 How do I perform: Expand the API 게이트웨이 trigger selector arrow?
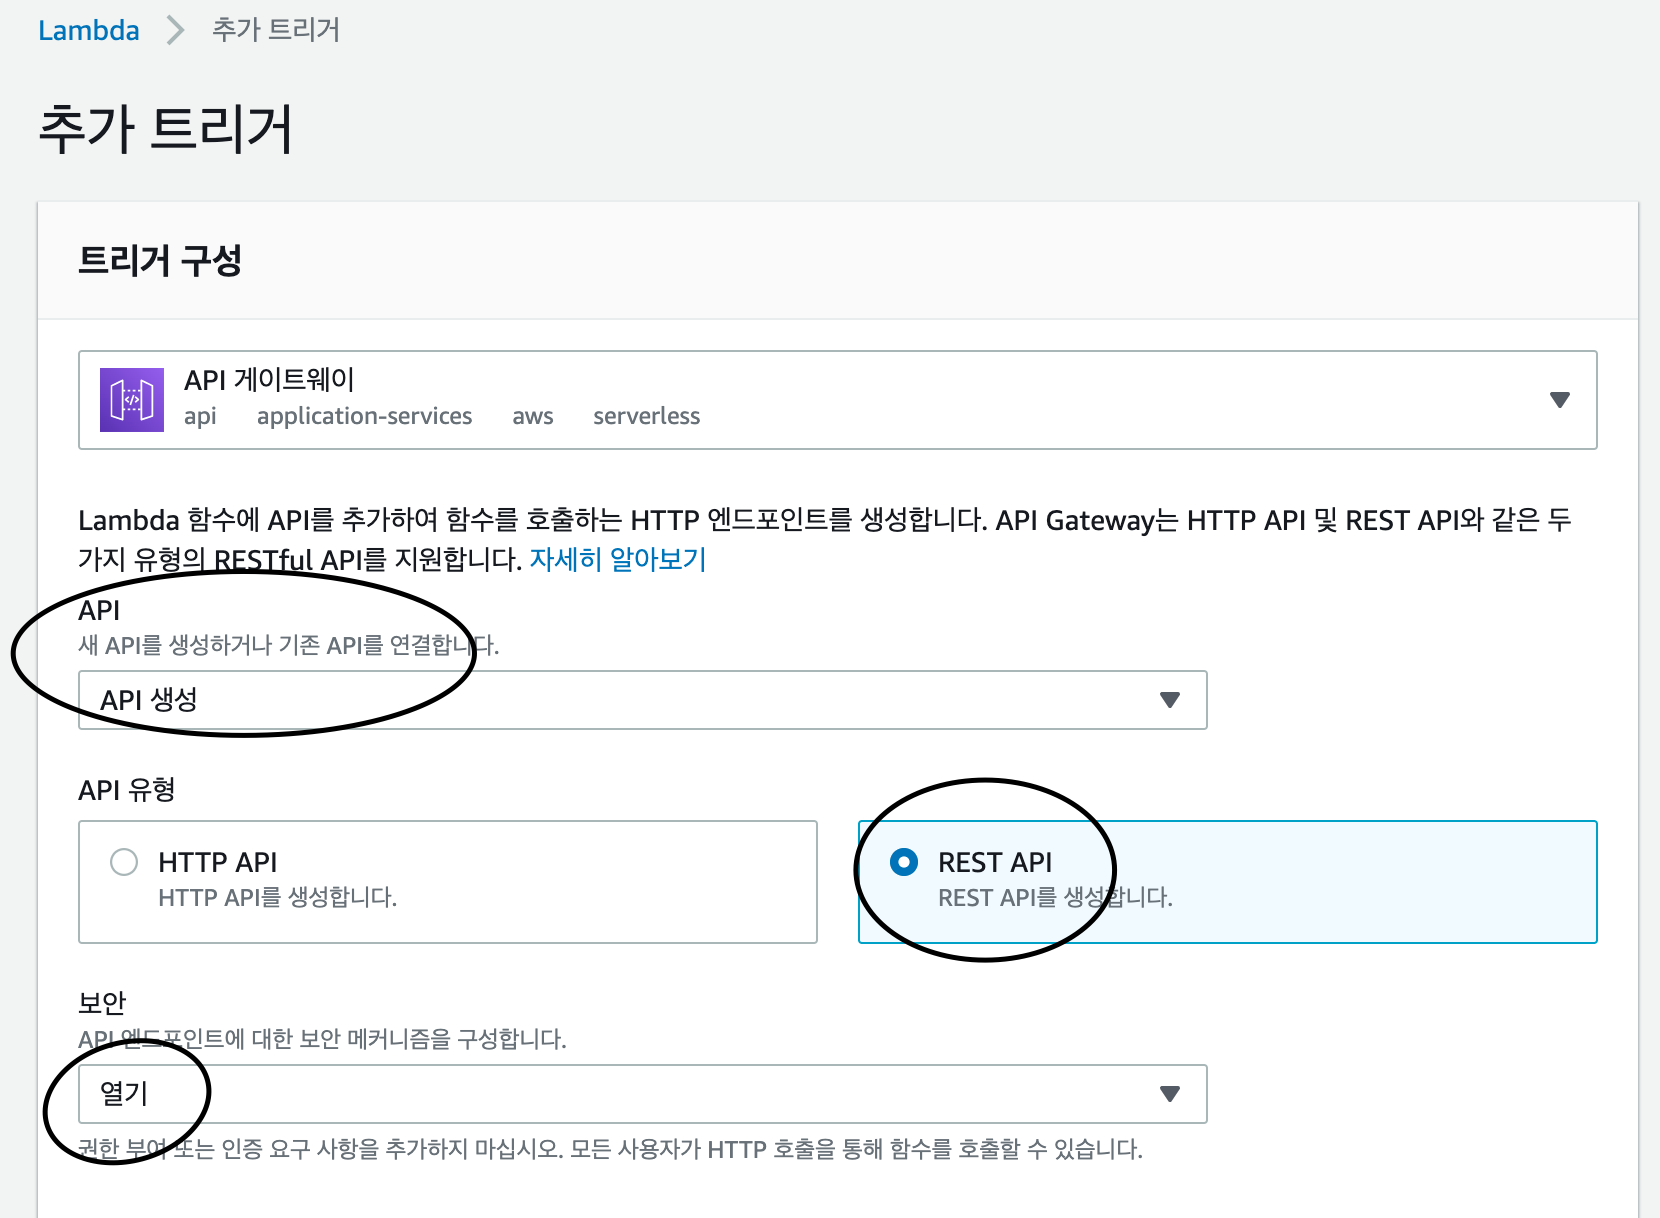pyautogui.click(x=1559, y=400)
